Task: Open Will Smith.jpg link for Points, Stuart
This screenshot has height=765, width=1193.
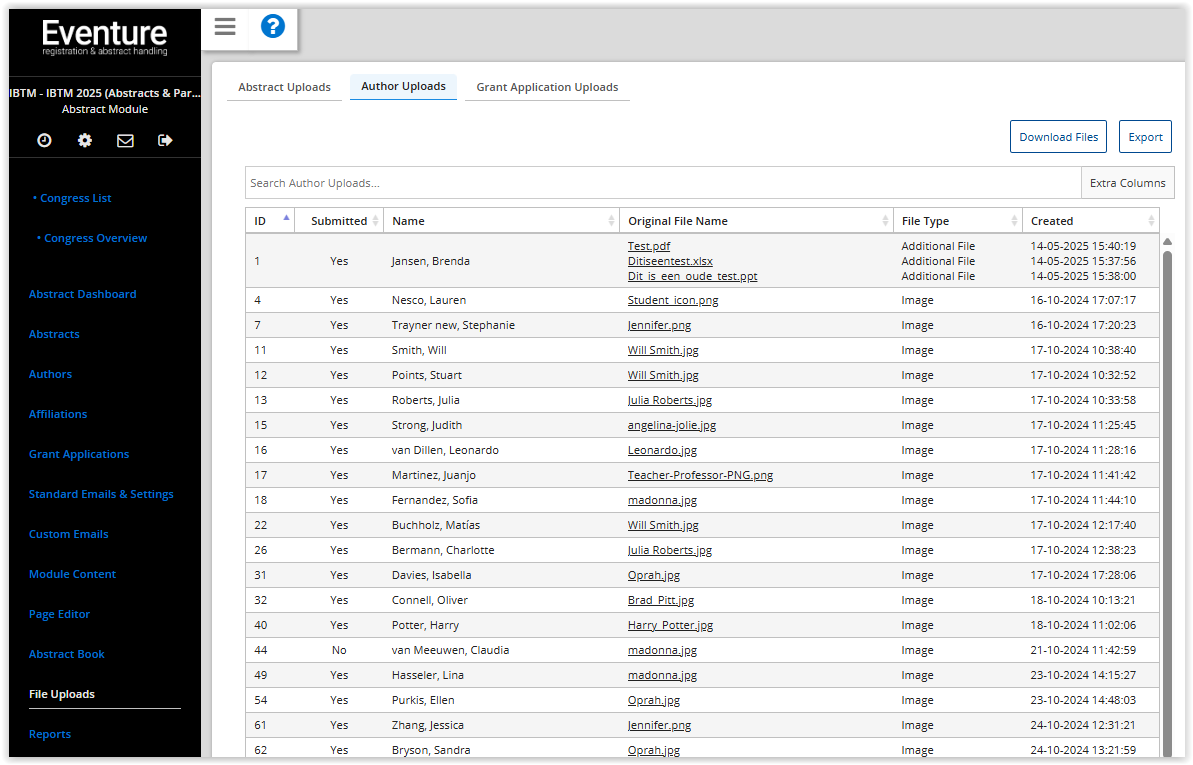Action: click(x=663, y=375)
